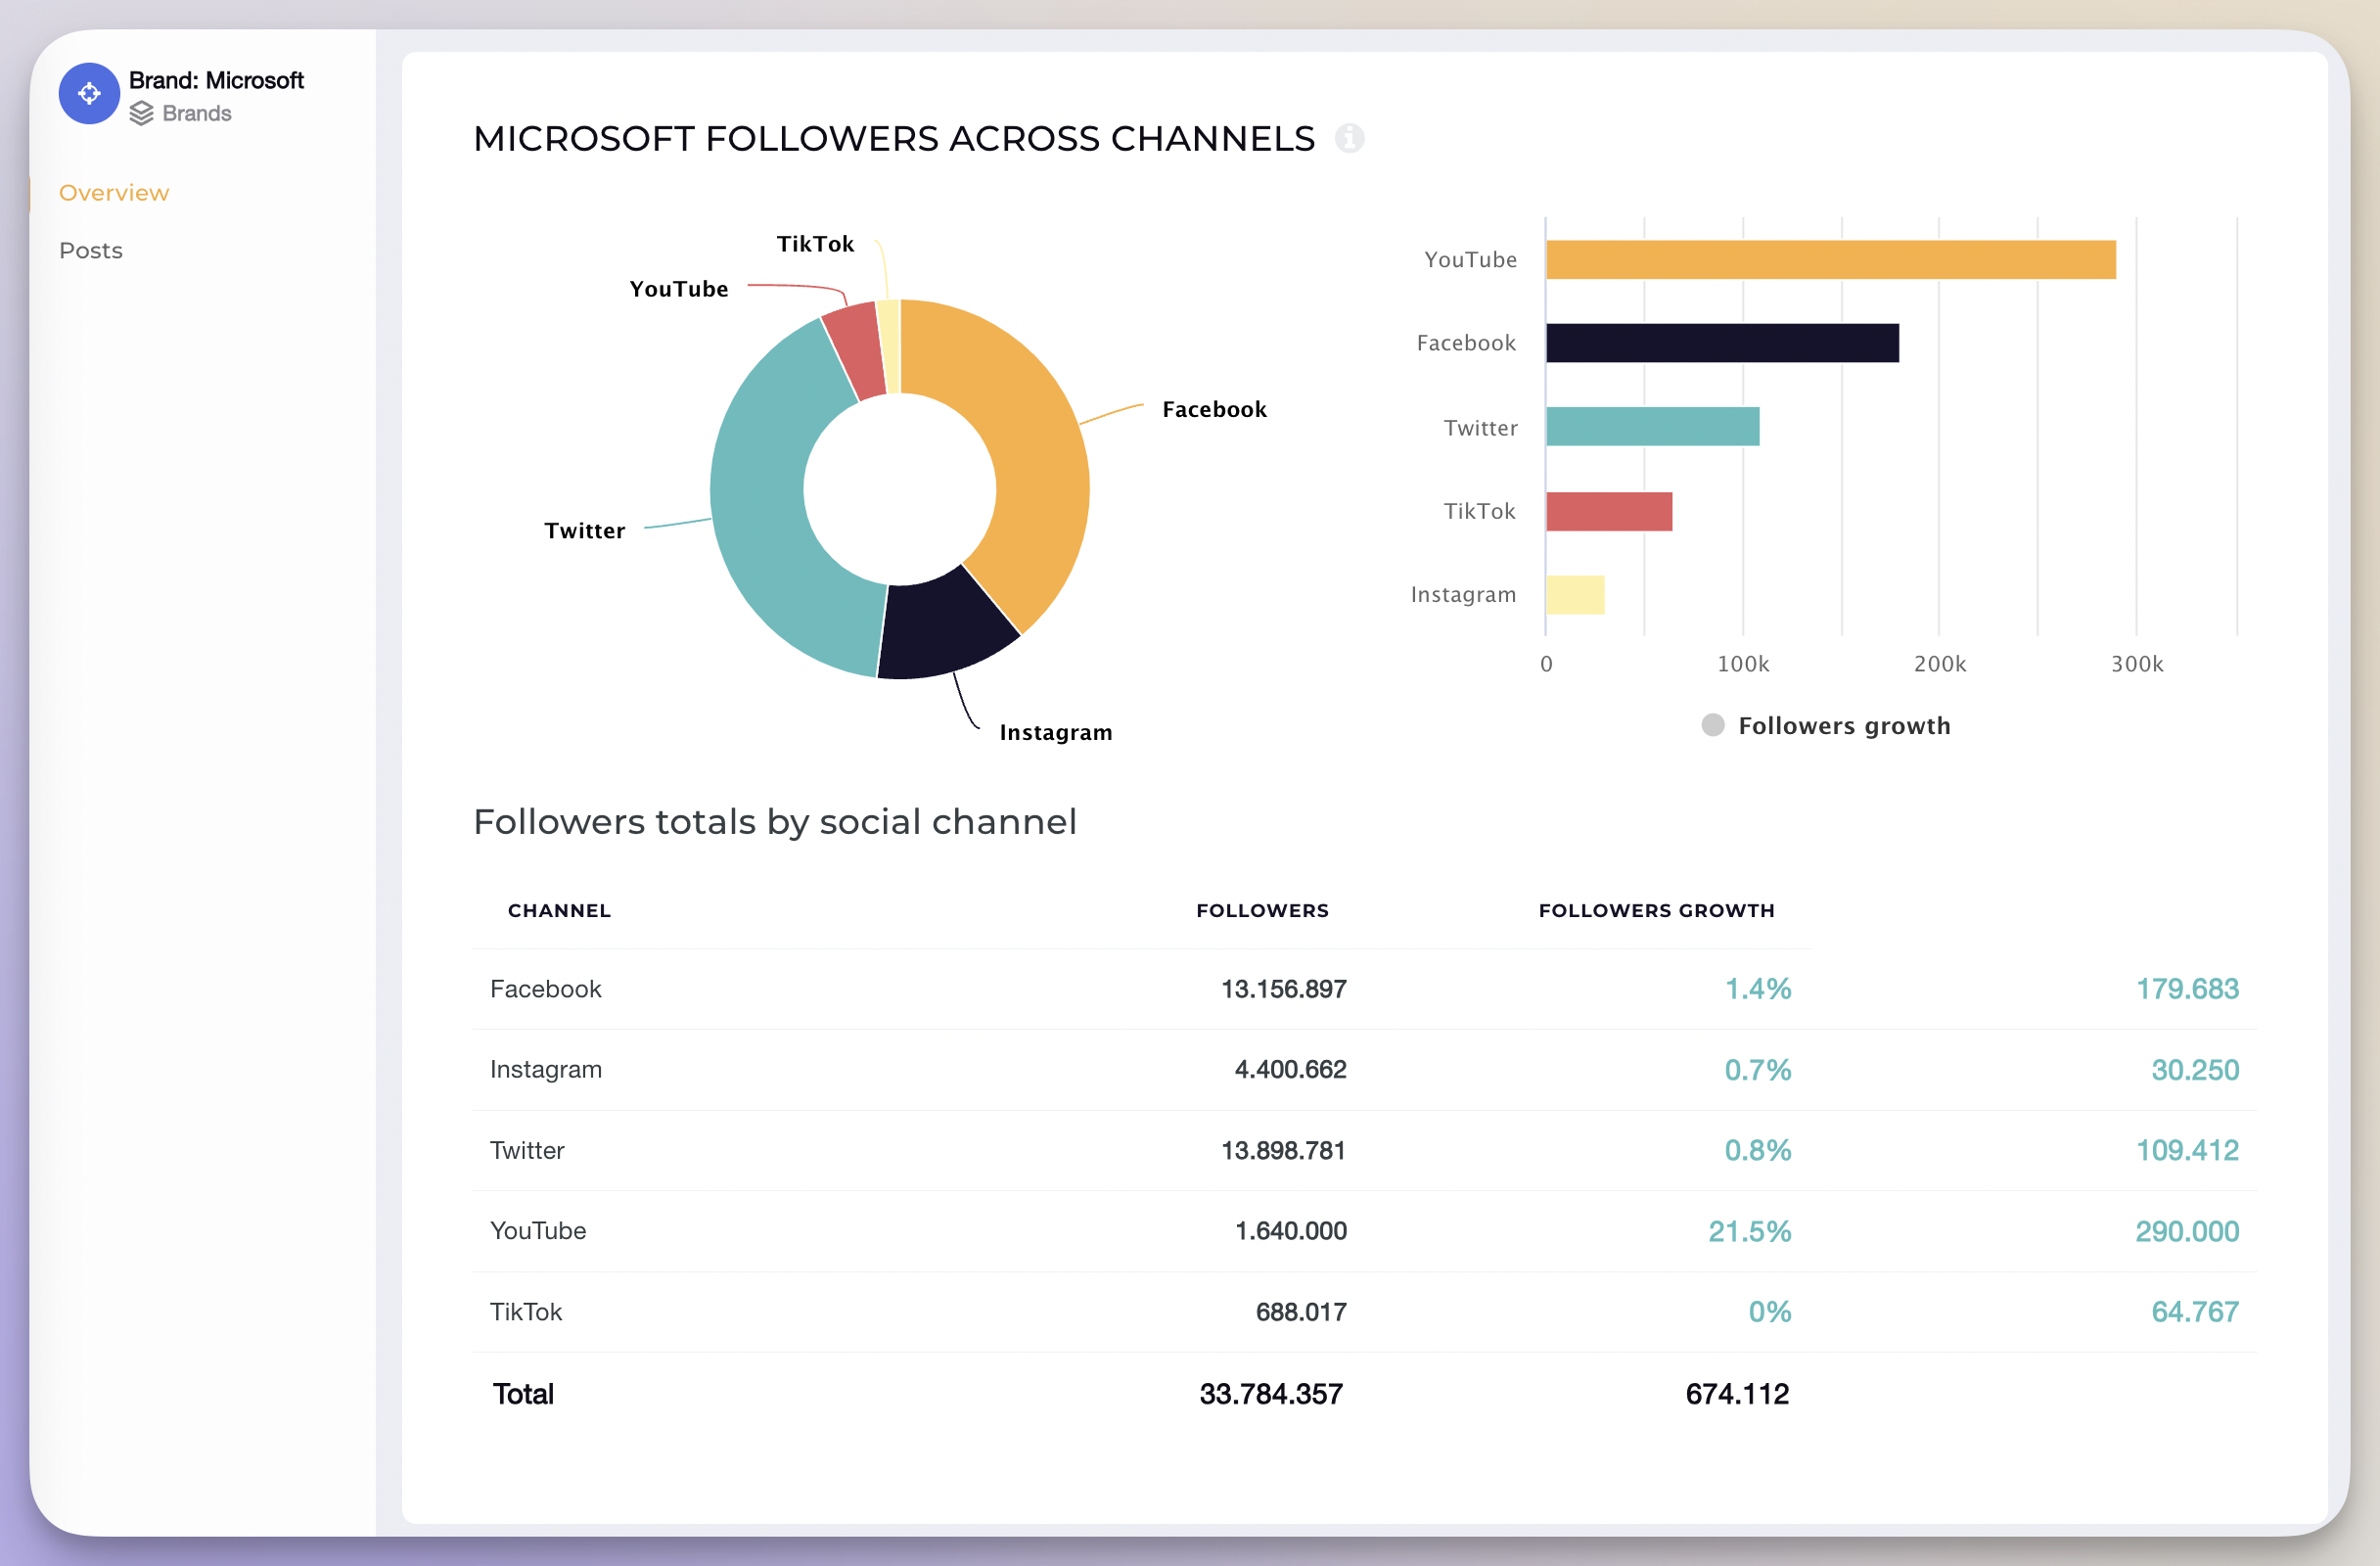Click the Instagram axis label on bar chart
Screen dimensions: 2380x1566
(1463, 595)
